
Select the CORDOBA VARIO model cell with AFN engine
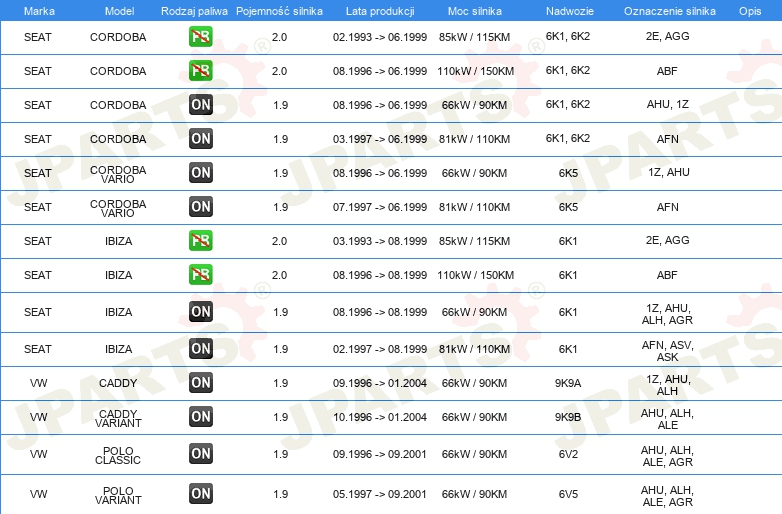(x=118, y=208)
